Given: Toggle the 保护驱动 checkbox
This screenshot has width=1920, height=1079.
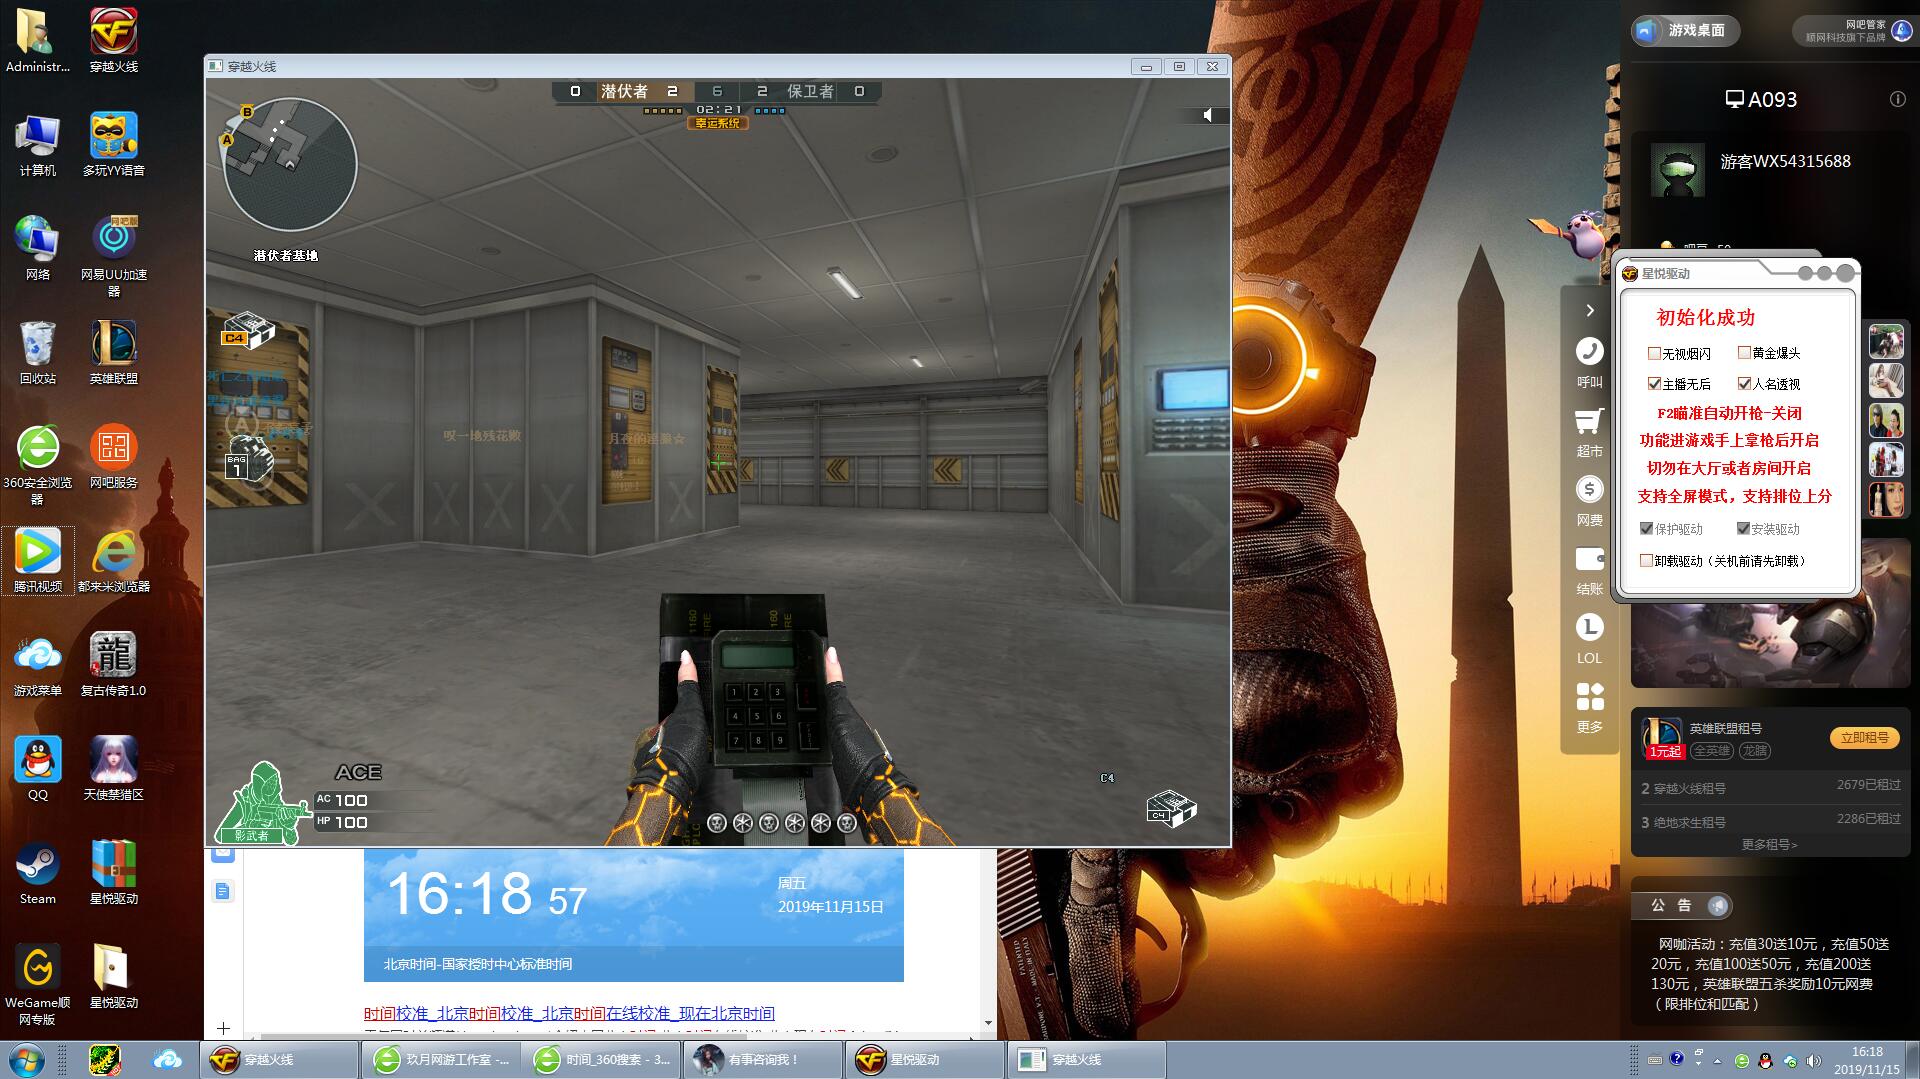Looking at the screenshot, I should [1646, 529].
